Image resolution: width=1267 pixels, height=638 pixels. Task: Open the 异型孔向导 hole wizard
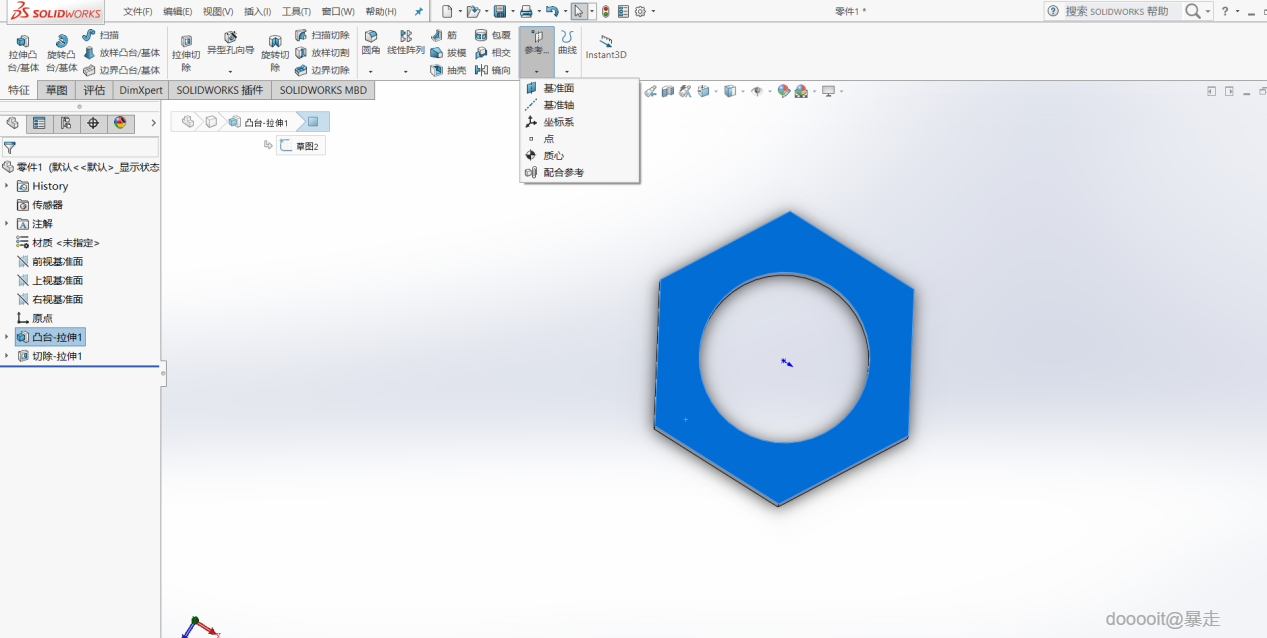pyautogui.click(x=230, y=44)
